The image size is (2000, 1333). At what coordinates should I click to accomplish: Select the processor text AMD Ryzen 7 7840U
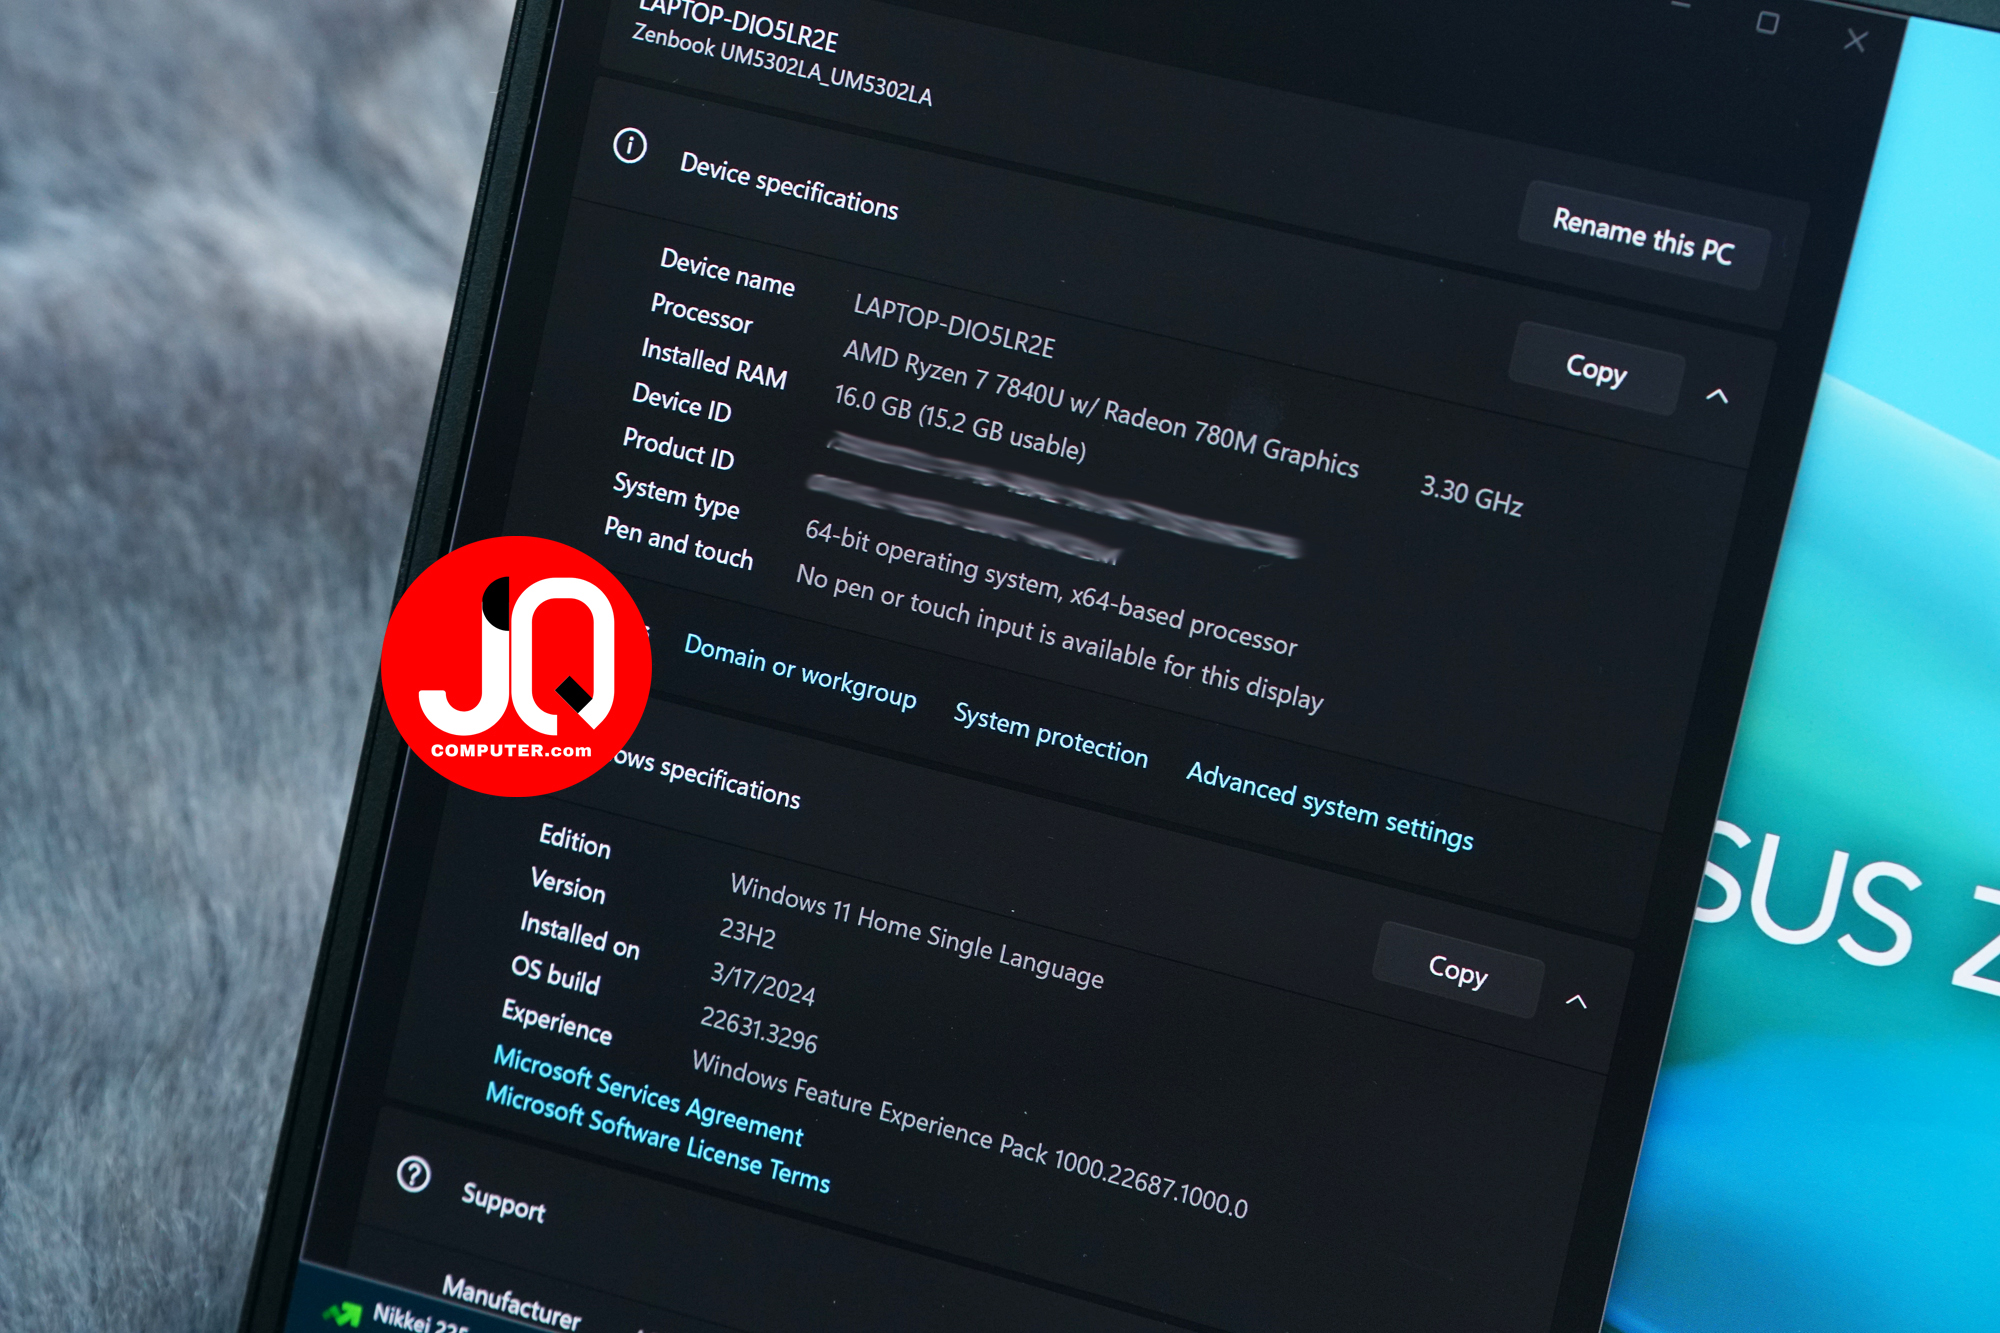click(x=954, y=375)
